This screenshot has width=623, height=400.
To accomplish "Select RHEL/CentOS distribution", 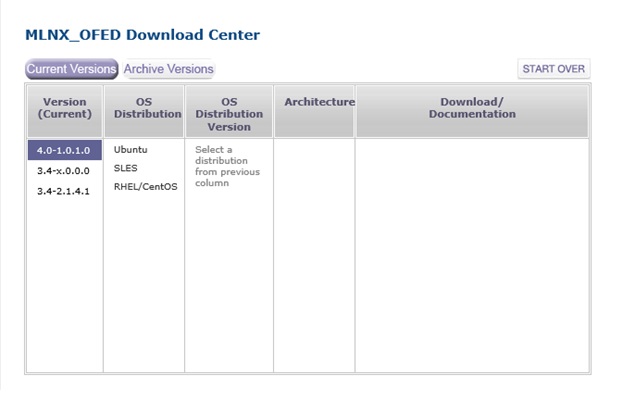I will [146, 187].
